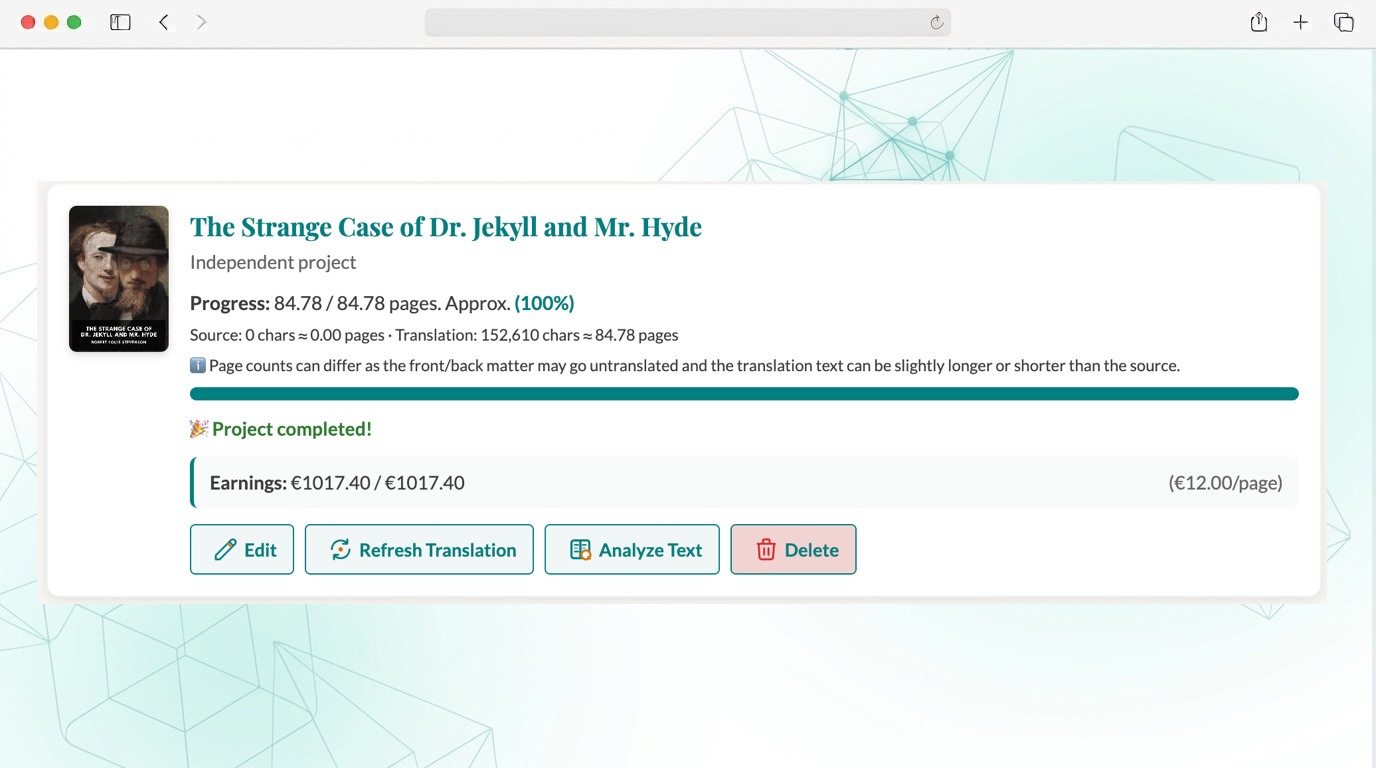Click the completed translation progress bar
Image resolution: width=1376 pixels, height=768 pixels.
point(744,394)
